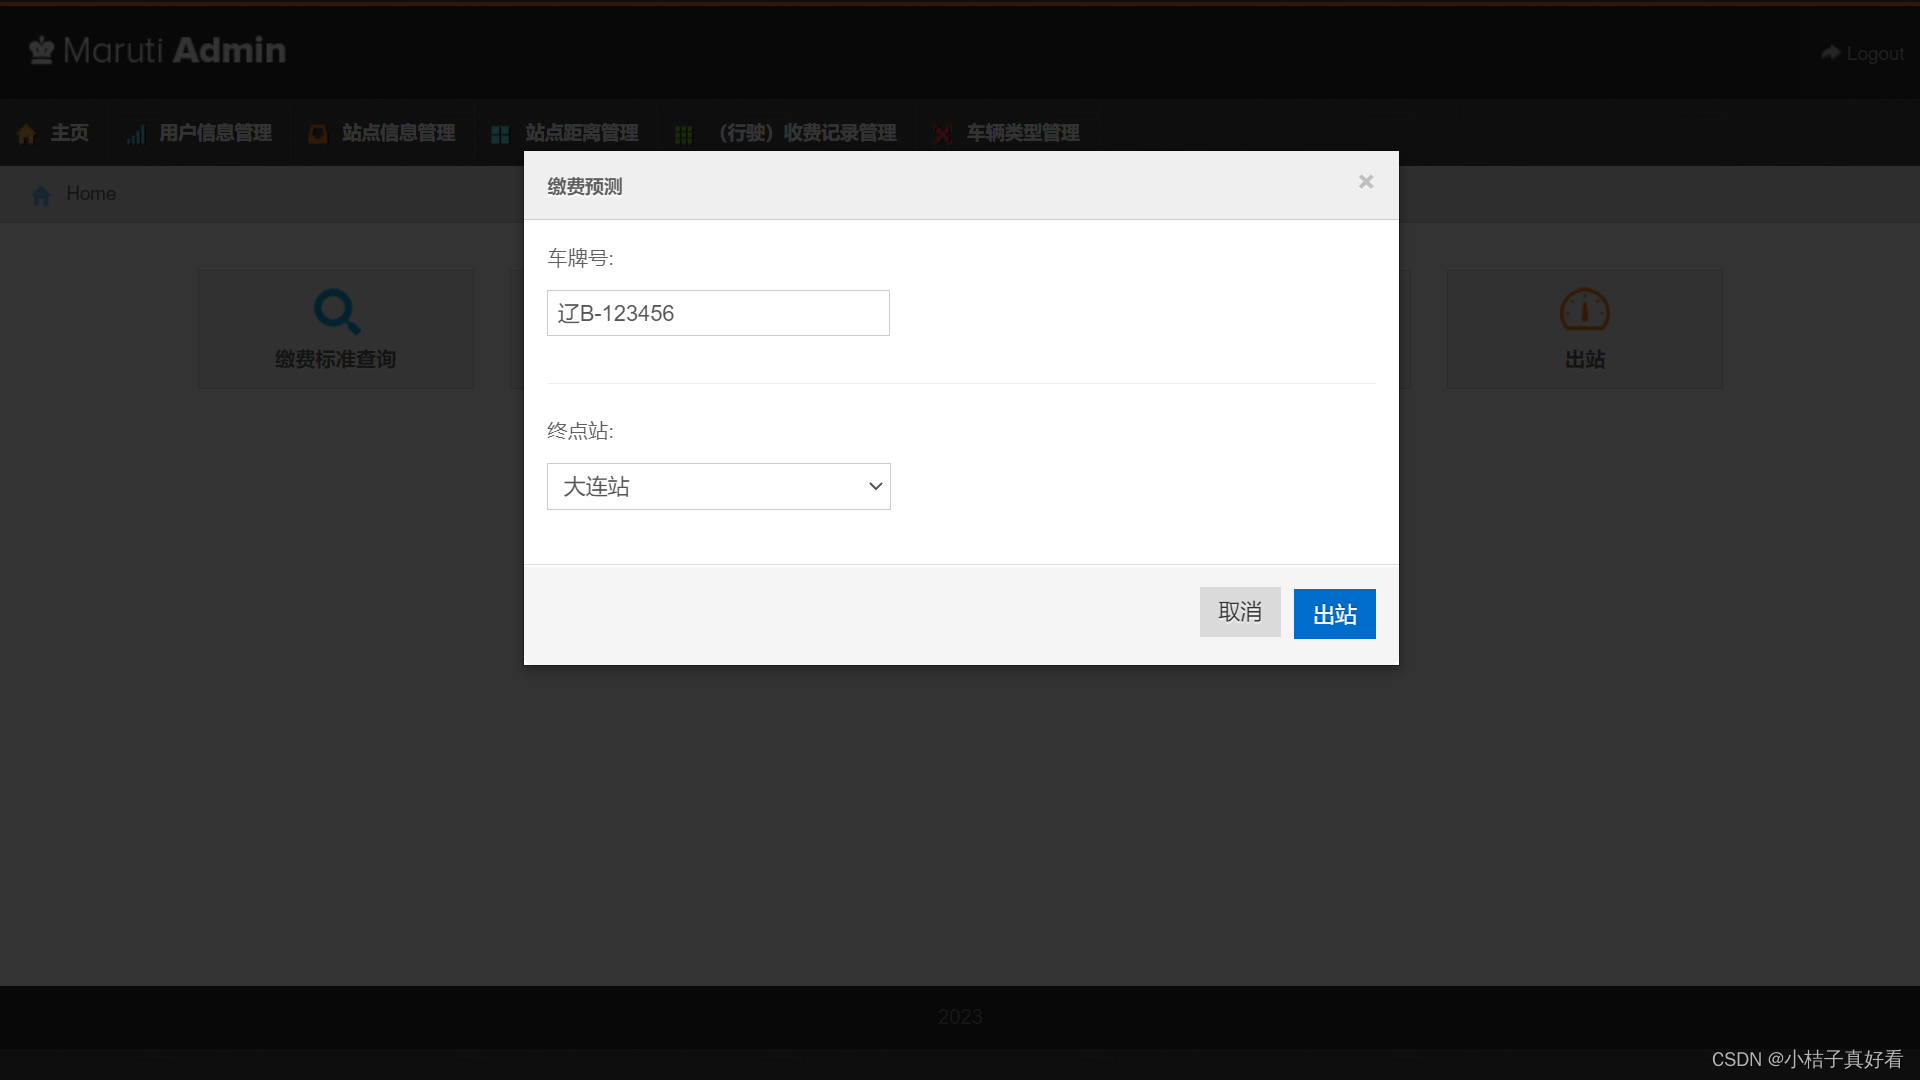Screen dimensions: 1920x1080
Task: Click the 缴费标准查询 card label
Action: point(336,359)
